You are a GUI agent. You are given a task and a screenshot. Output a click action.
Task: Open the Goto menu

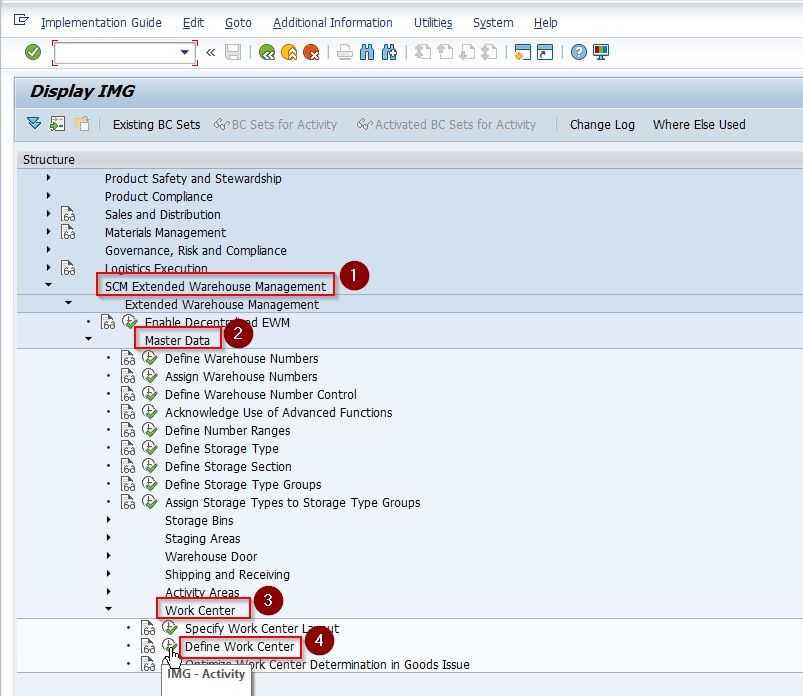point(238,23)
